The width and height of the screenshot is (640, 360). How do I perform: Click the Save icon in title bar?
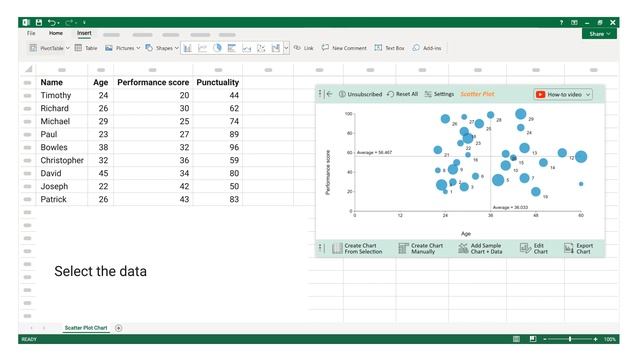[x=39, y=22]
